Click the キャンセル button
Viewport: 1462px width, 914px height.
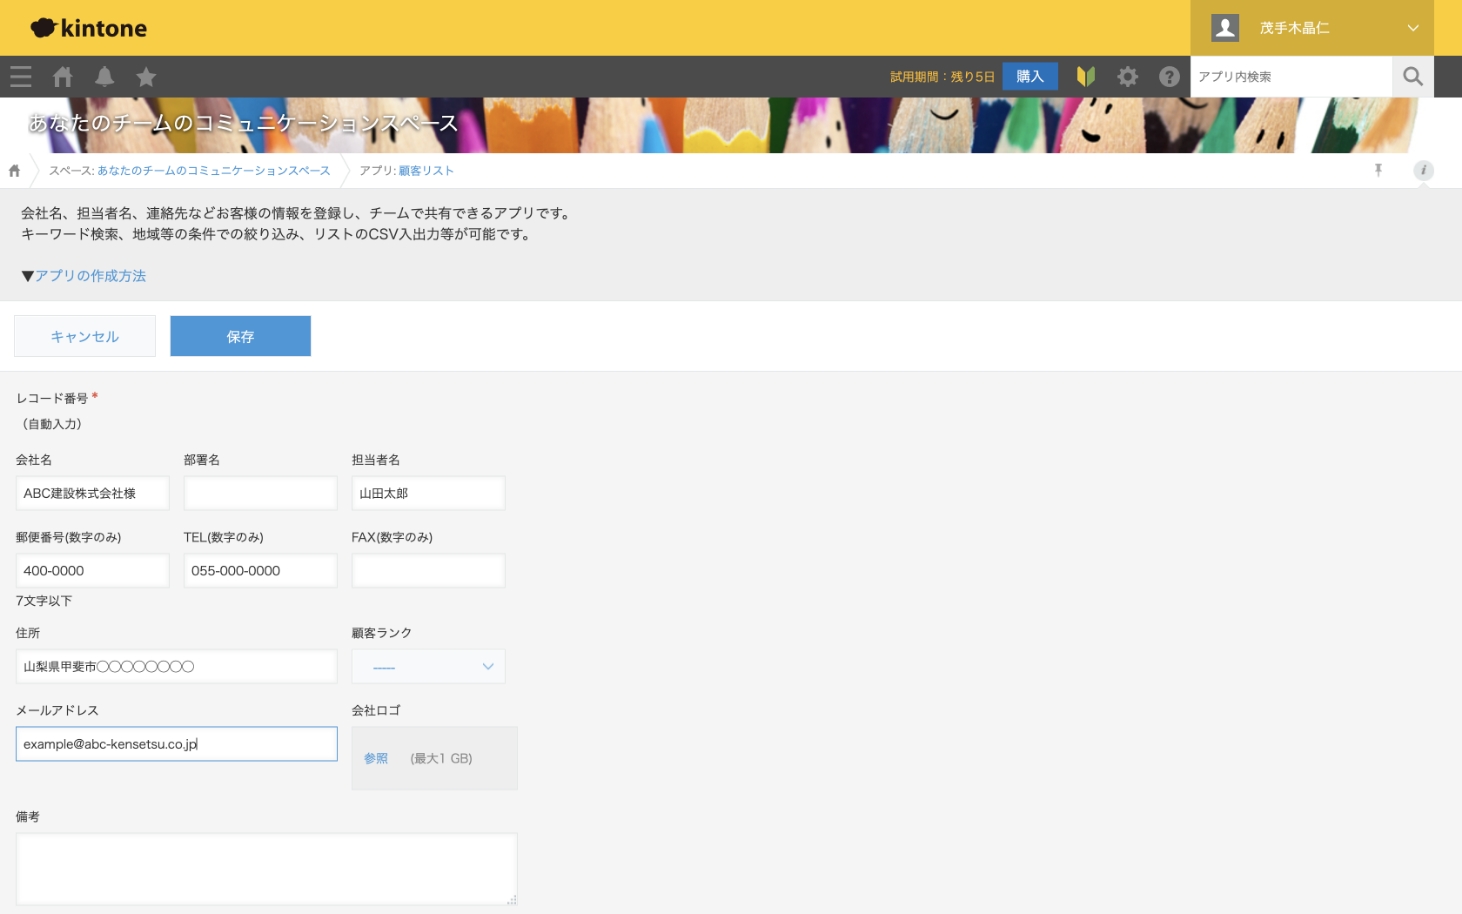point(85,336)
